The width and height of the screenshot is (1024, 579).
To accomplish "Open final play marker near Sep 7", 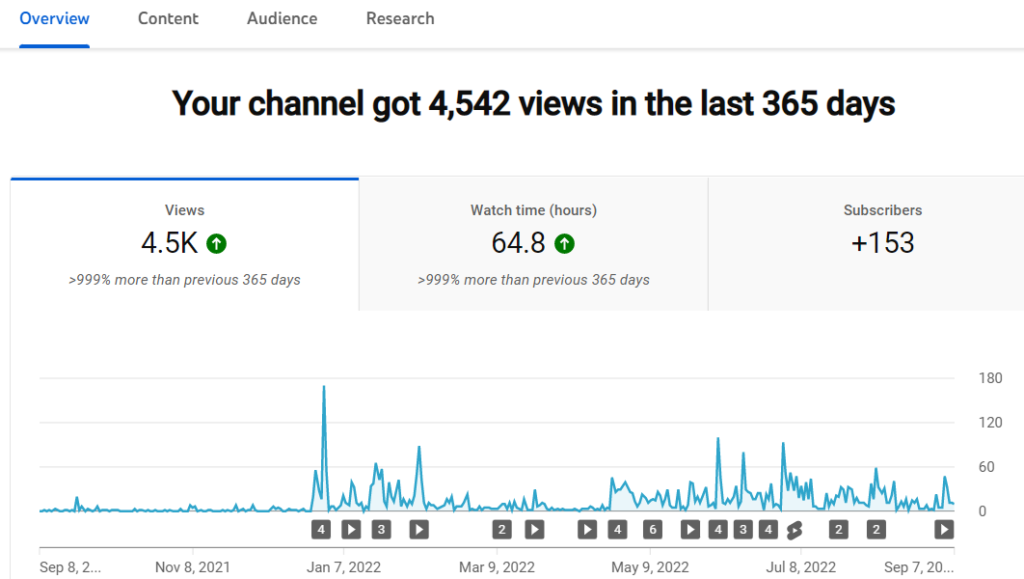I will pyautogui.click(x=944, y=529).
